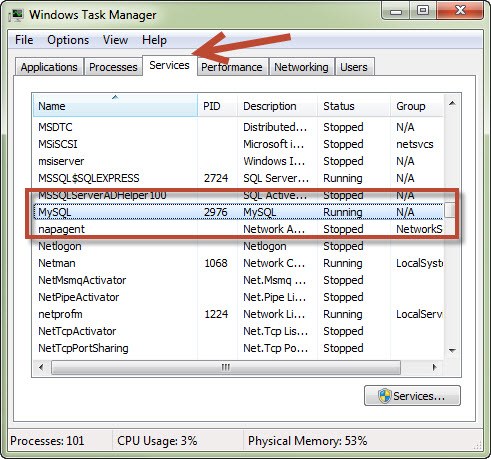Select the NetPipeActivator service row
491x459 pixels.
(x=238, y=297)
